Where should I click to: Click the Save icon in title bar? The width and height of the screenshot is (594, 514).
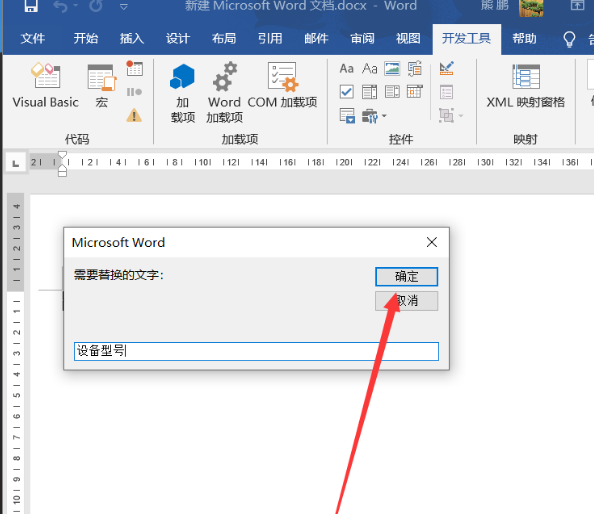[x=31, y=6]
